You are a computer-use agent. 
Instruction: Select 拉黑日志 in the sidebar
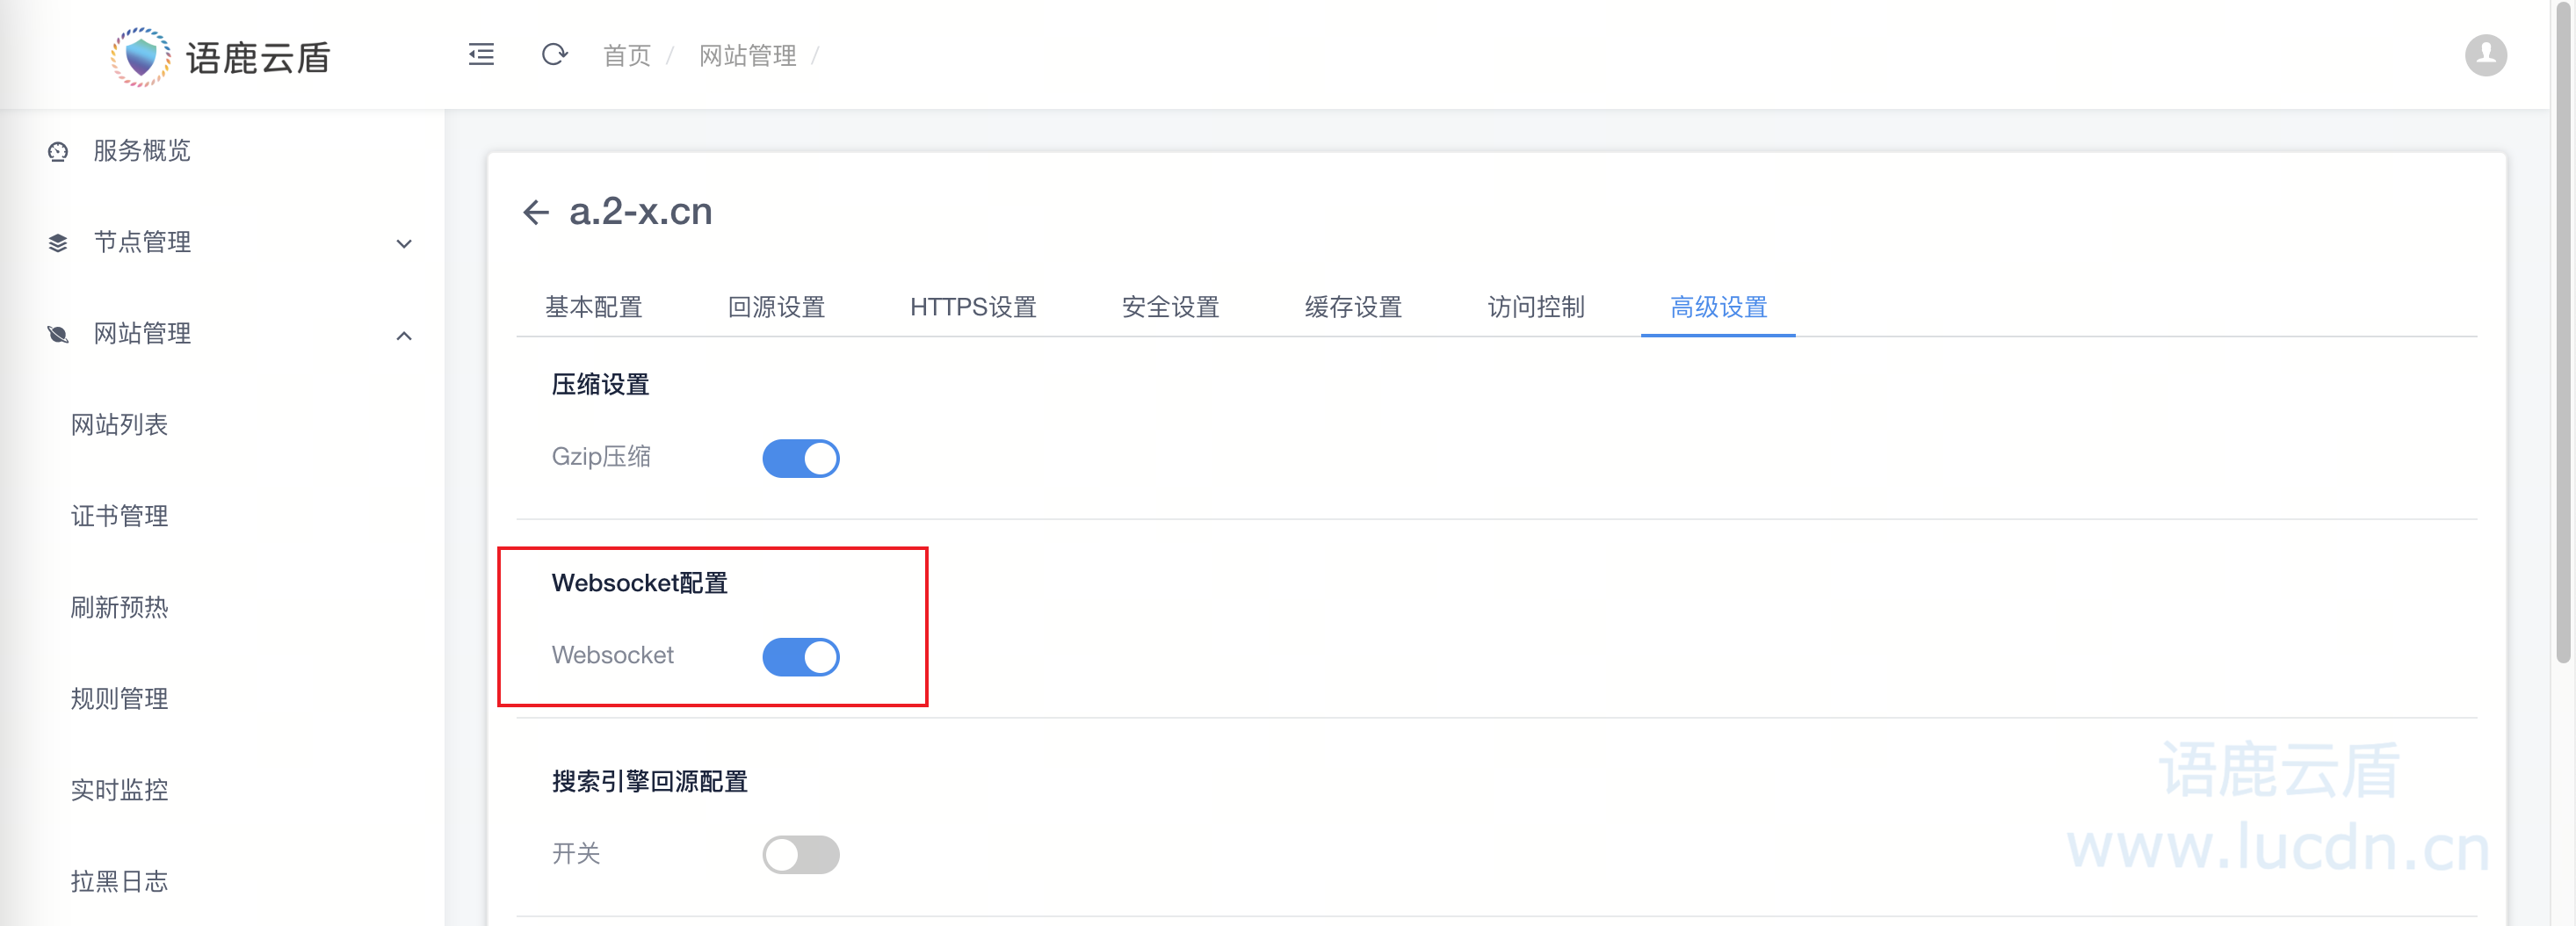pyautogui.click(x=120, y=881)
